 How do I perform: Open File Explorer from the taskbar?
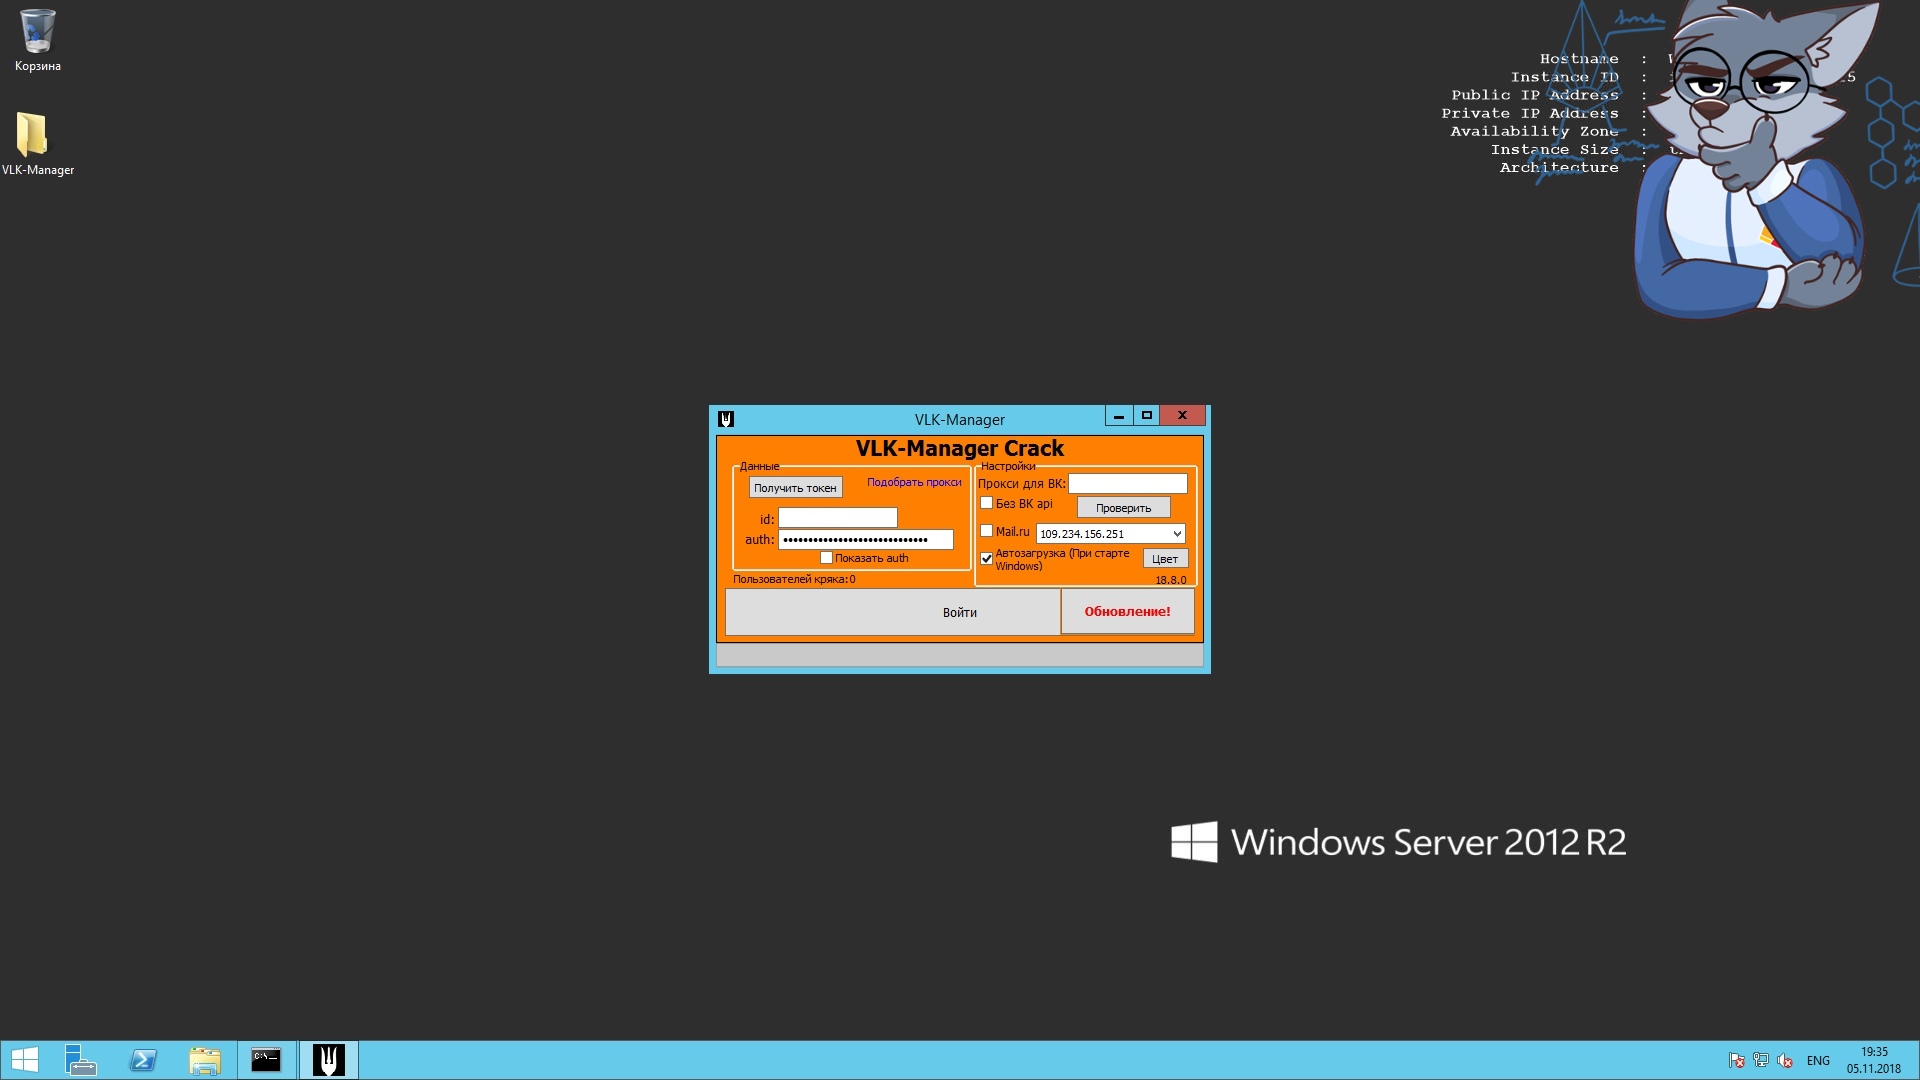[x=205, y=1060]
